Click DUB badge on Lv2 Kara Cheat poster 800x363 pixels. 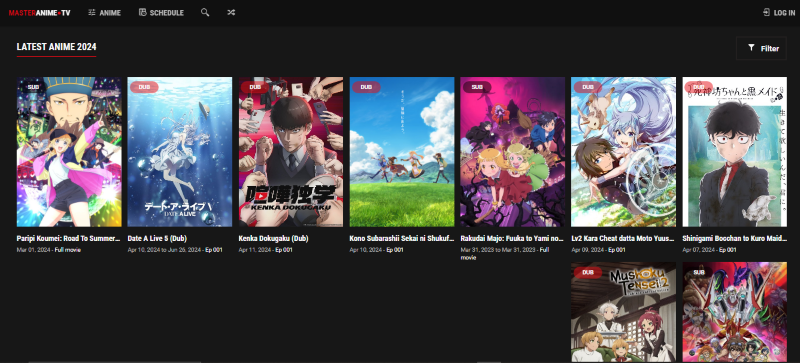point(588,87)
